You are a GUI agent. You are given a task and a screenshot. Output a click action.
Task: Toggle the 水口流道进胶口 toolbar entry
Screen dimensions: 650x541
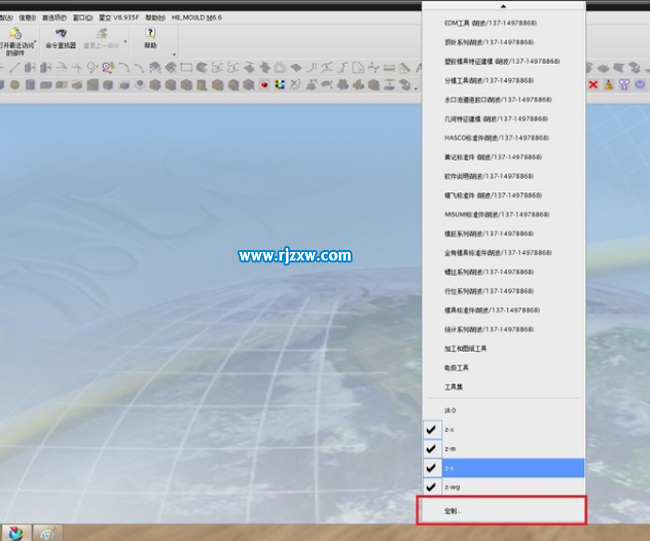[504, 99]
